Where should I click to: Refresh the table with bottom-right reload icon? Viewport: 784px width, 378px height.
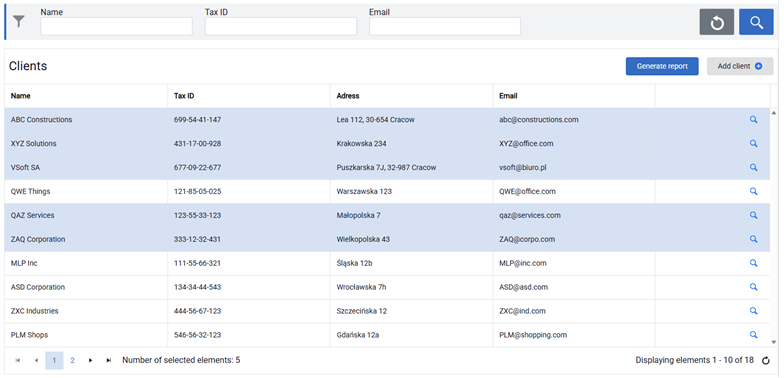point(766,360)
